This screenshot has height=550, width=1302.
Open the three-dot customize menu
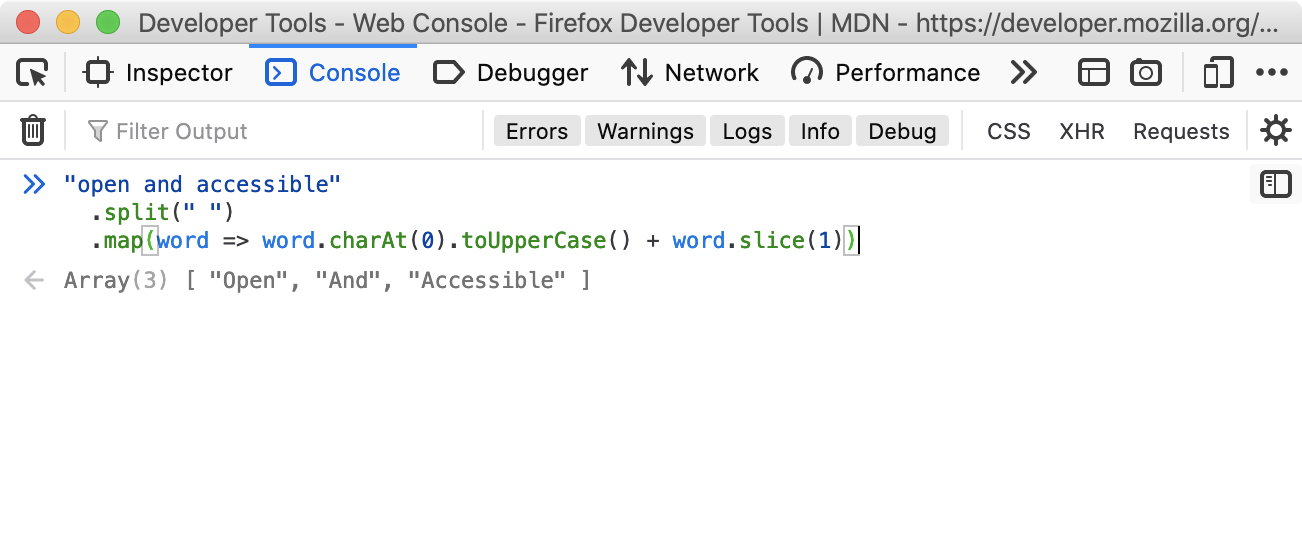(1272, 73)
